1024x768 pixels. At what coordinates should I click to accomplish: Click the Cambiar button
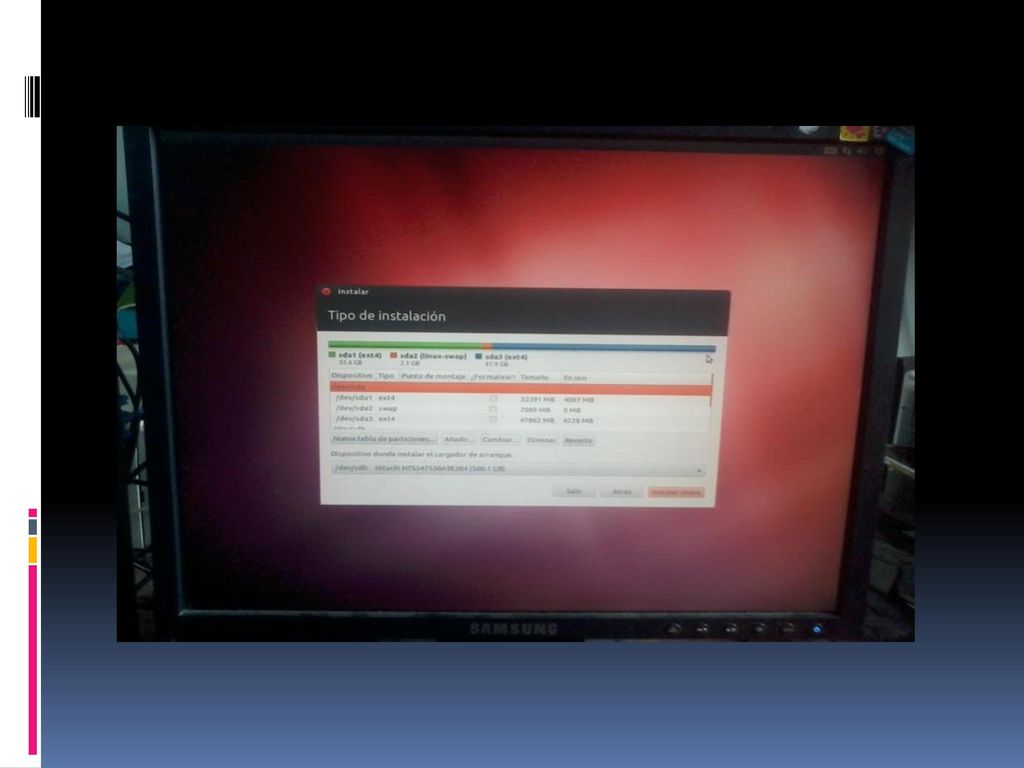[500, 440]
